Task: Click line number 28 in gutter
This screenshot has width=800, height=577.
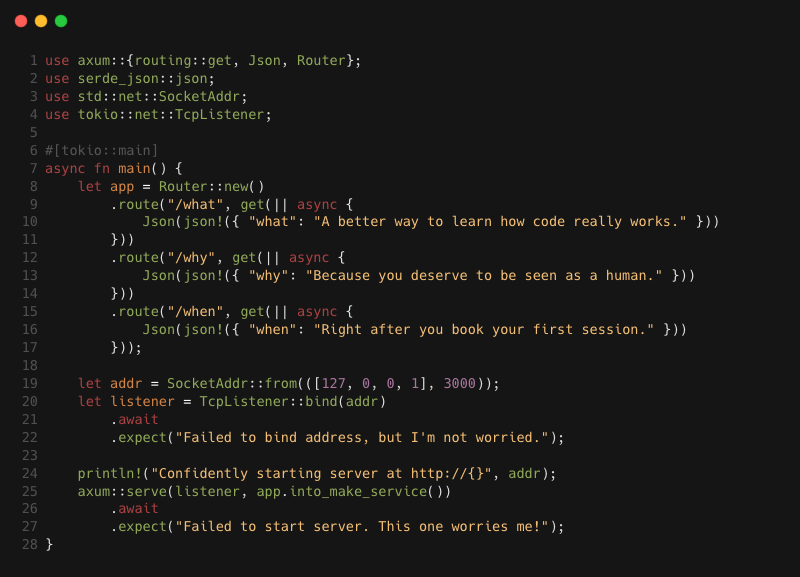Action: tap(30, 544)
